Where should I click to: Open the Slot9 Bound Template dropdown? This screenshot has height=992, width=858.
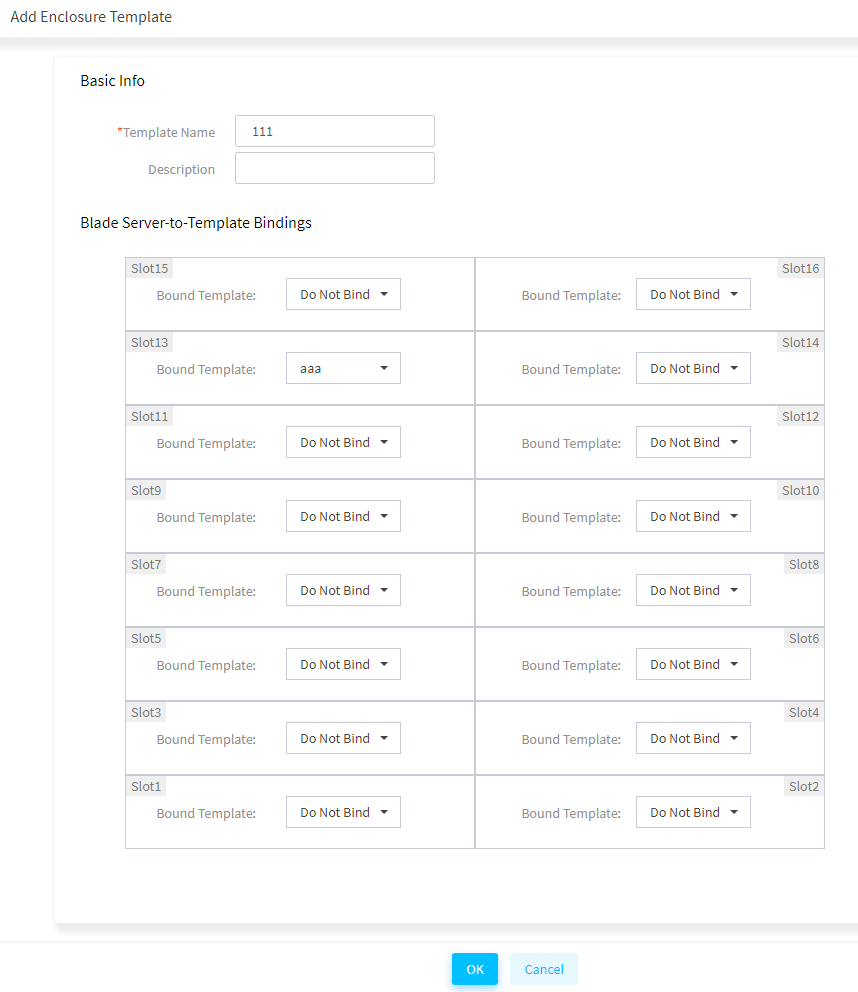click(343, 516)
